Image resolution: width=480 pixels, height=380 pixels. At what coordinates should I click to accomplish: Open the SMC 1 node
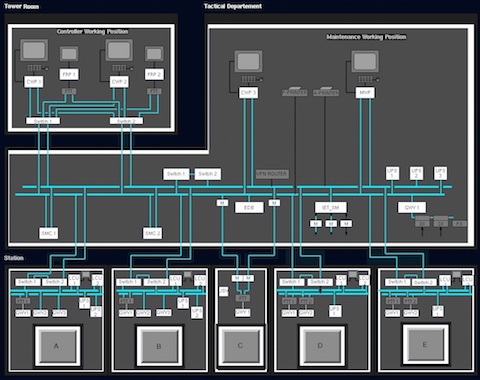(x=48, y=233)
